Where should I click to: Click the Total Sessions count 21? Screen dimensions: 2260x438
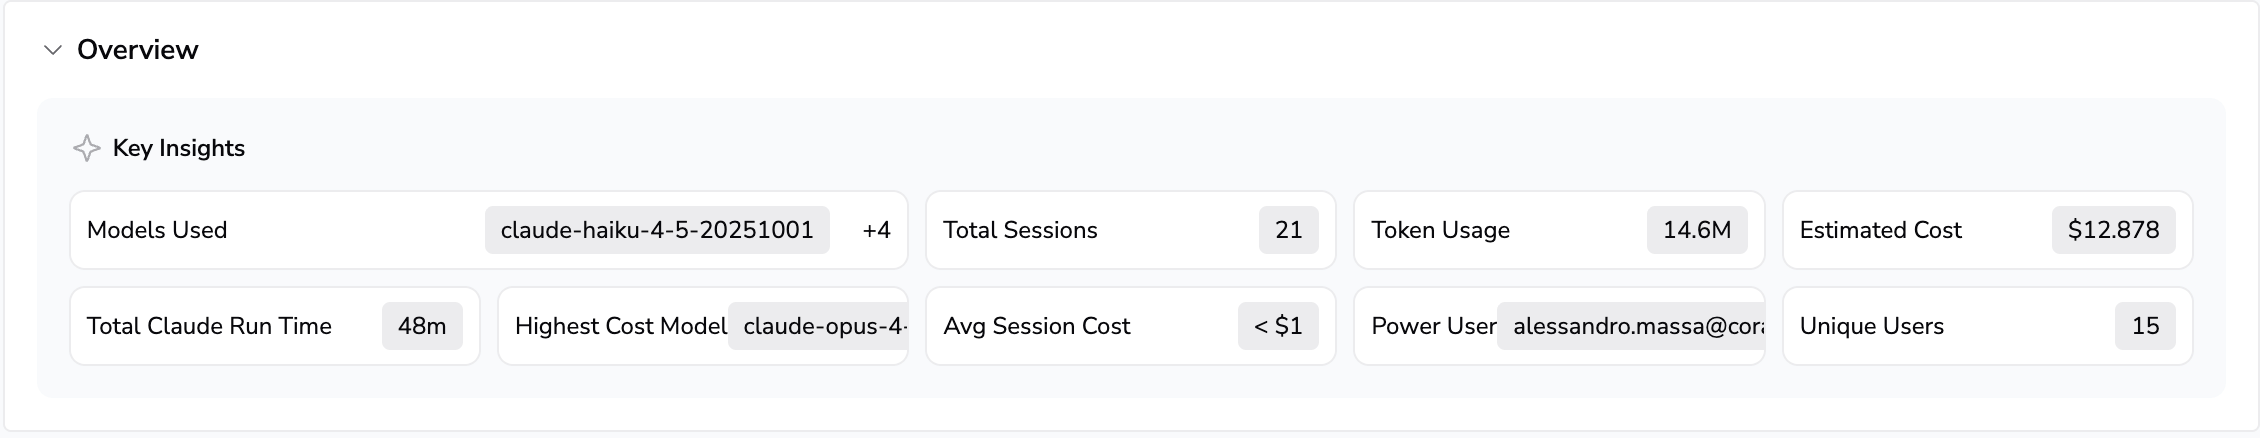(1288, 230)
